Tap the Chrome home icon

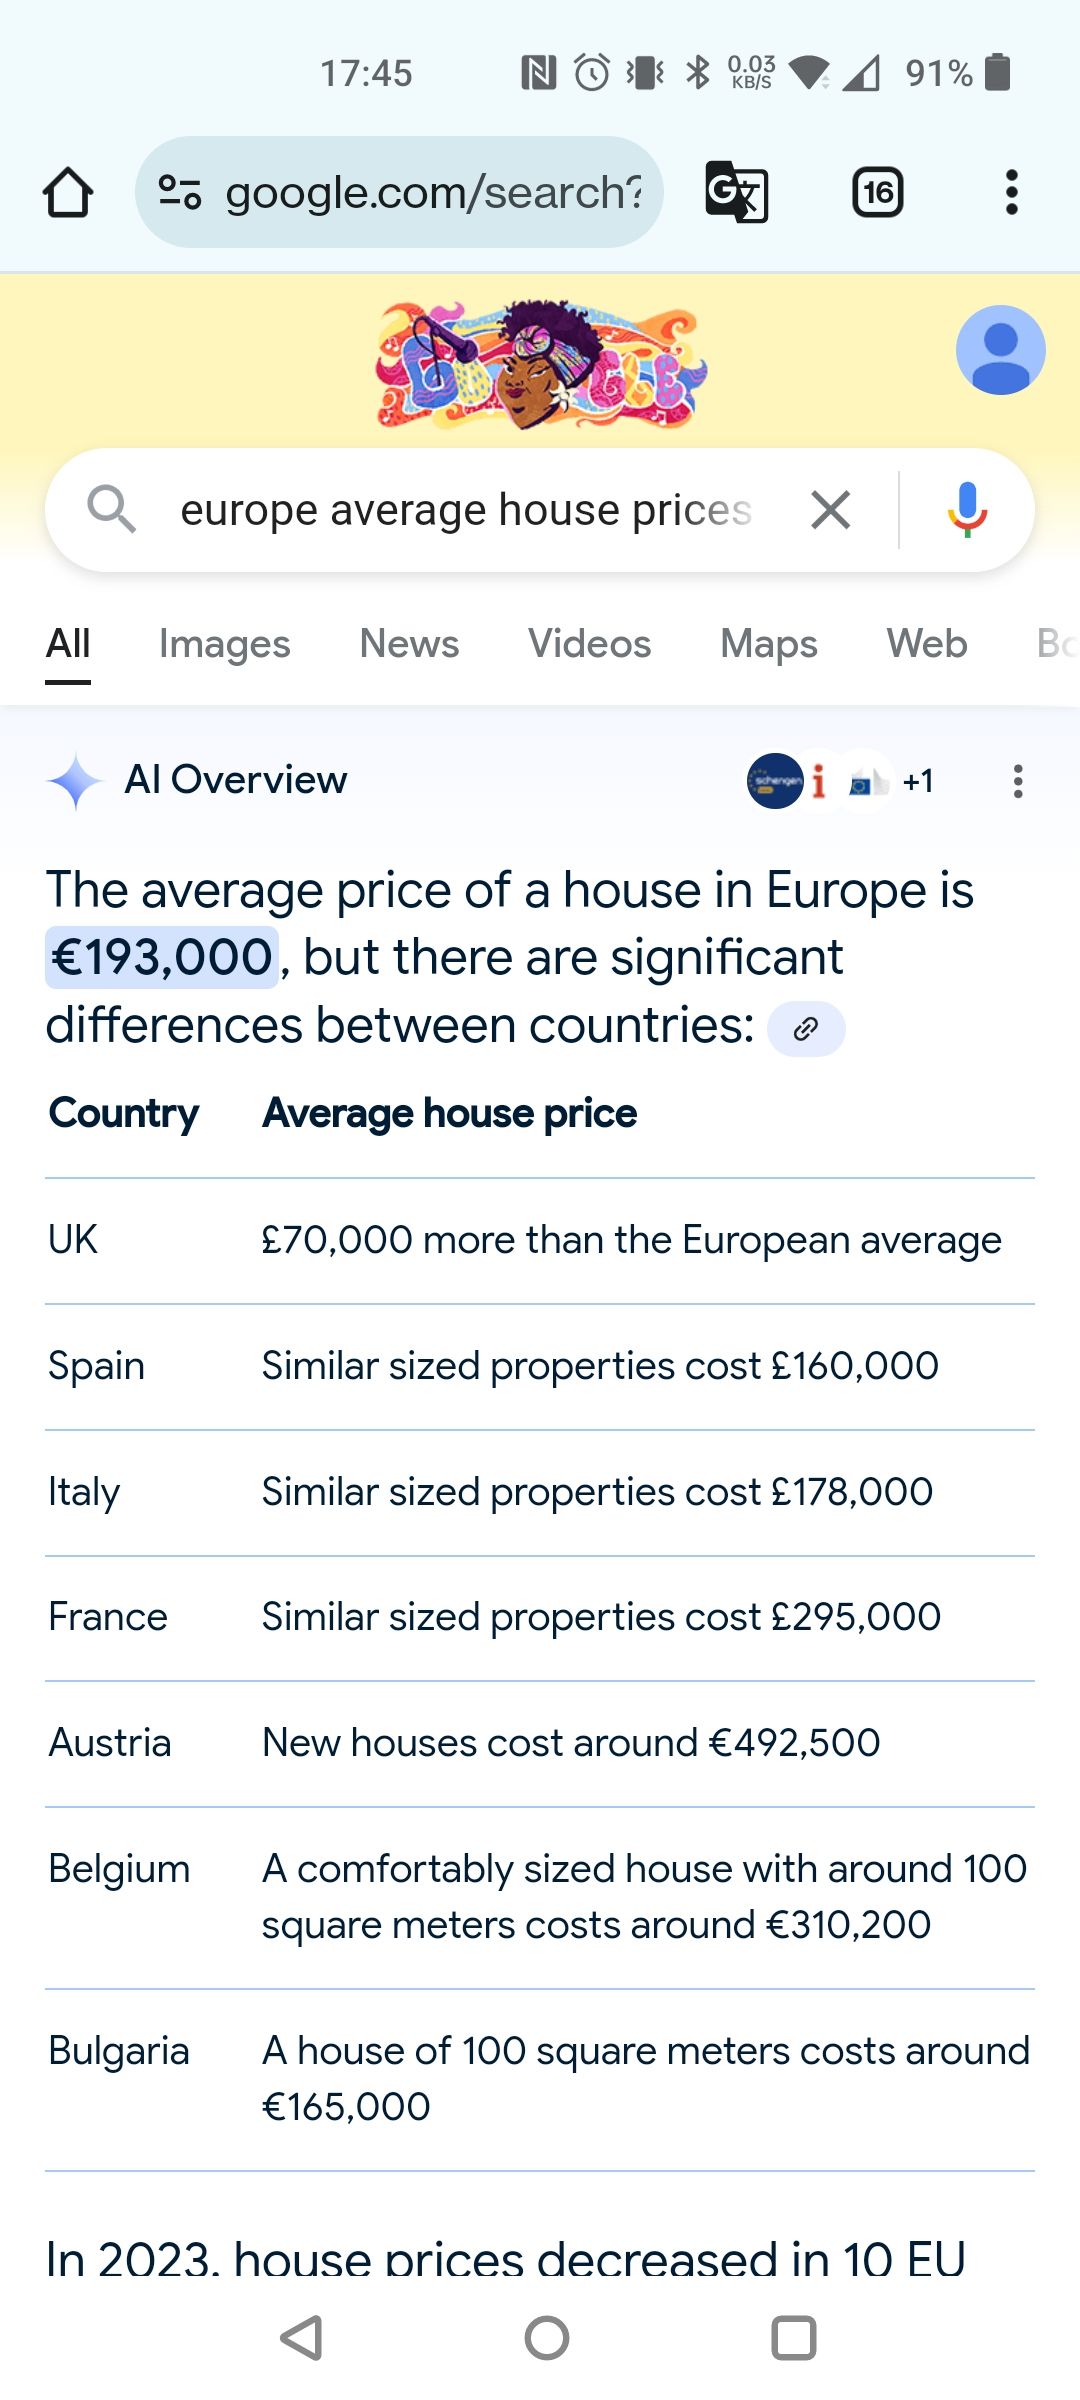click(x=68, y=192)
